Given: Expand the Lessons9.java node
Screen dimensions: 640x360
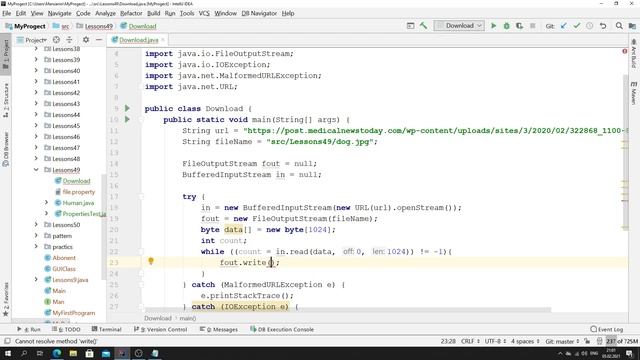Looking at the screenshot, I should click(x=36, y=280).
